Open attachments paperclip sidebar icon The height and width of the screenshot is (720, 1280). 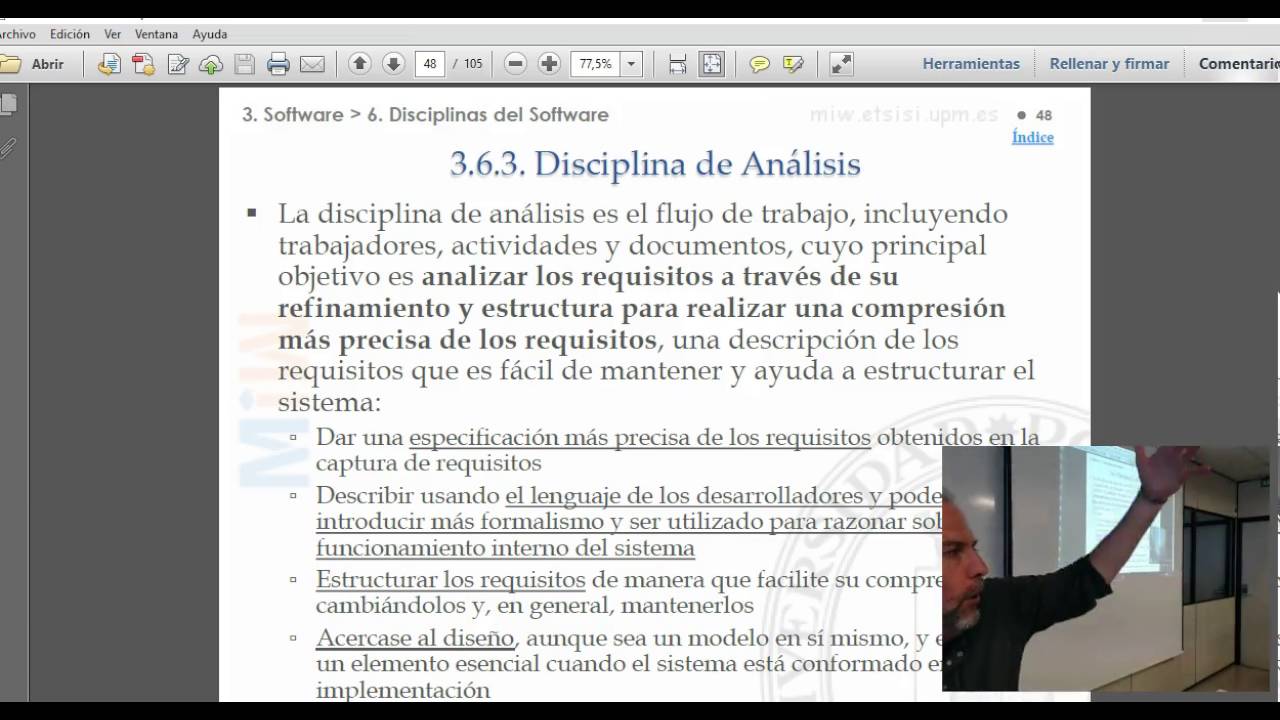[8, 149]
